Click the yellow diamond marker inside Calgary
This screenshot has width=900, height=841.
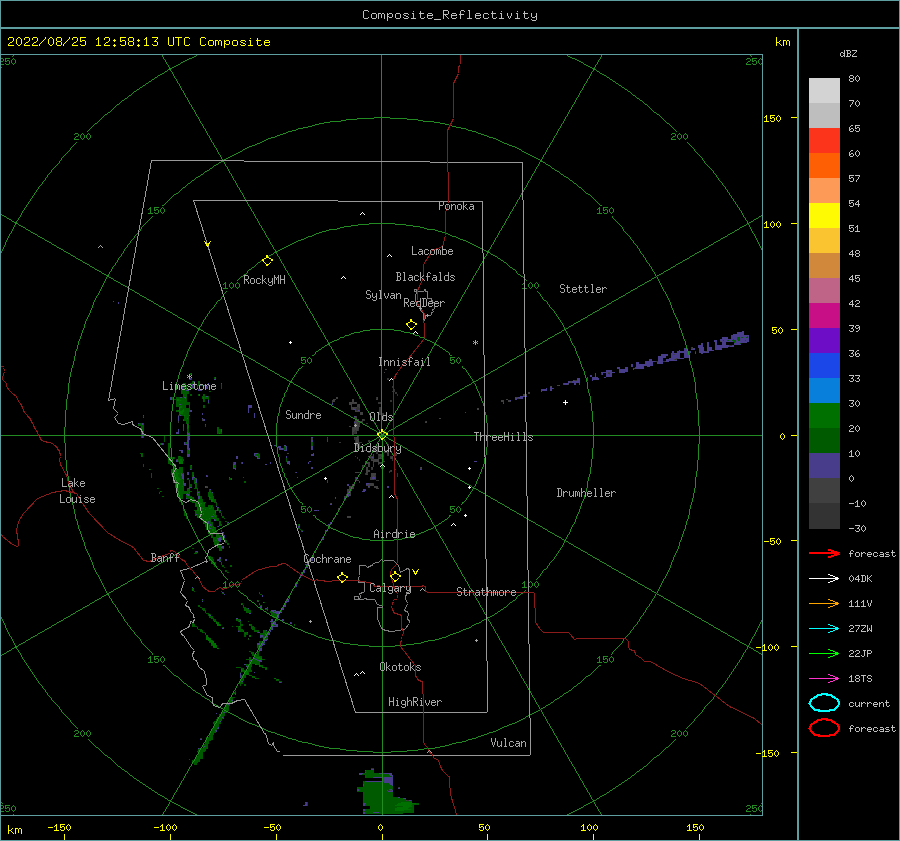coord(395,576)
